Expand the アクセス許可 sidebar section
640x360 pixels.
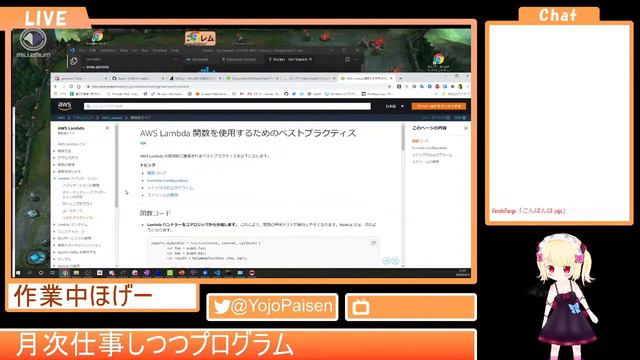(x=54, y=158)
